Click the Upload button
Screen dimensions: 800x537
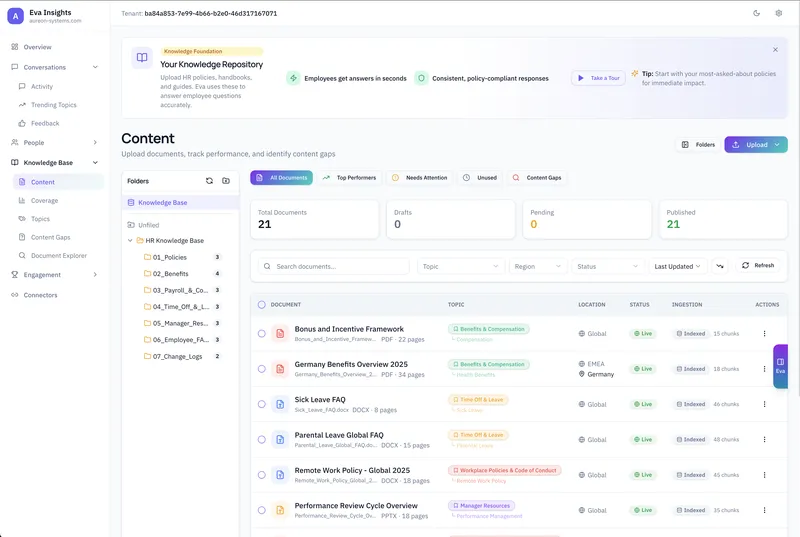pyautogui.click(x=756, y=145)
